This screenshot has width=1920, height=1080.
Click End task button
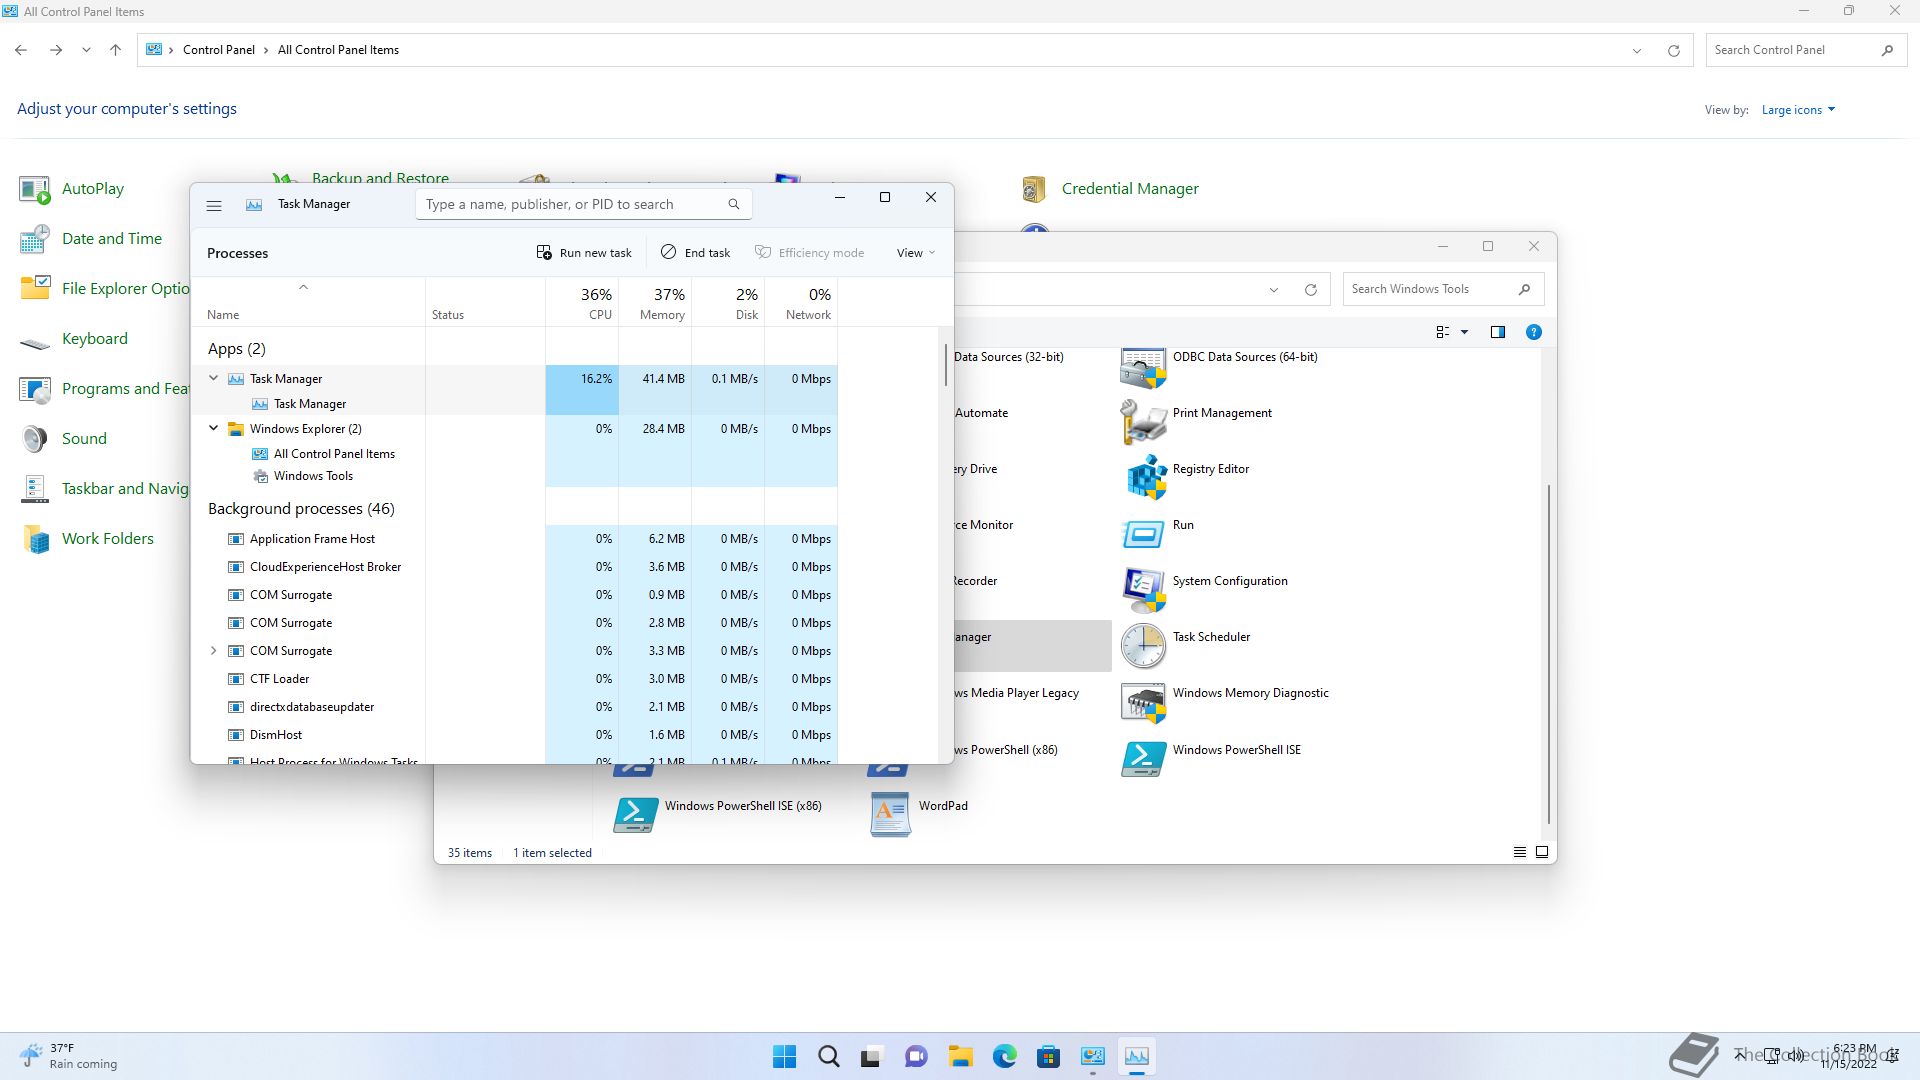(695, 253)
